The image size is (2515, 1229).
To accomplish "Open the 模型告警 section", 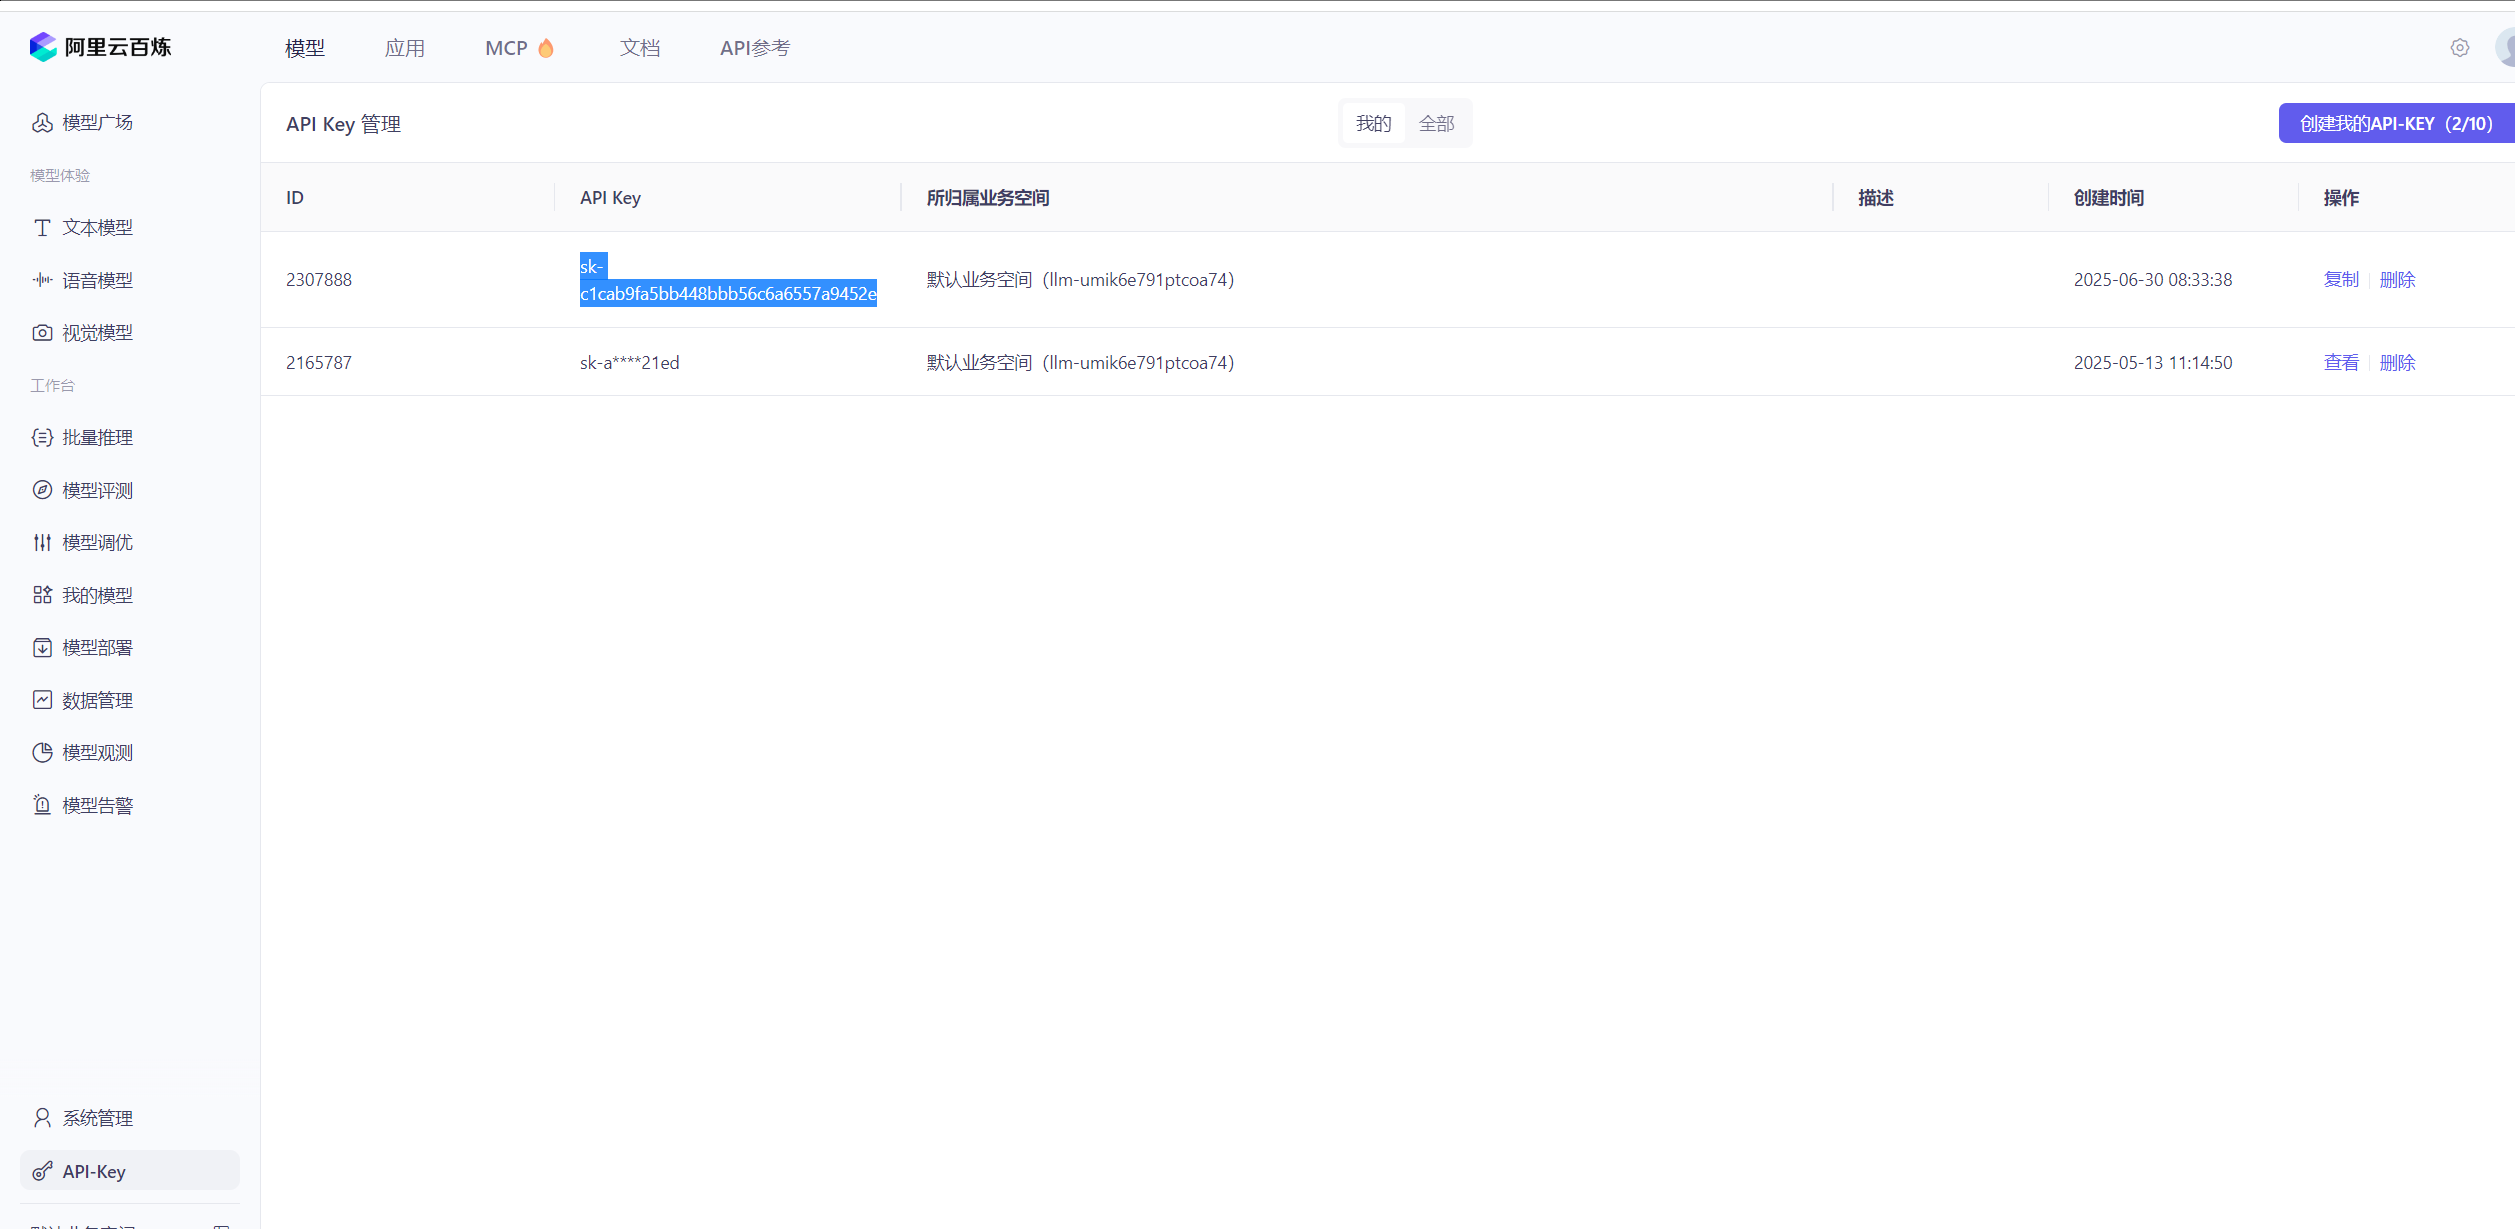I will 97,804.
